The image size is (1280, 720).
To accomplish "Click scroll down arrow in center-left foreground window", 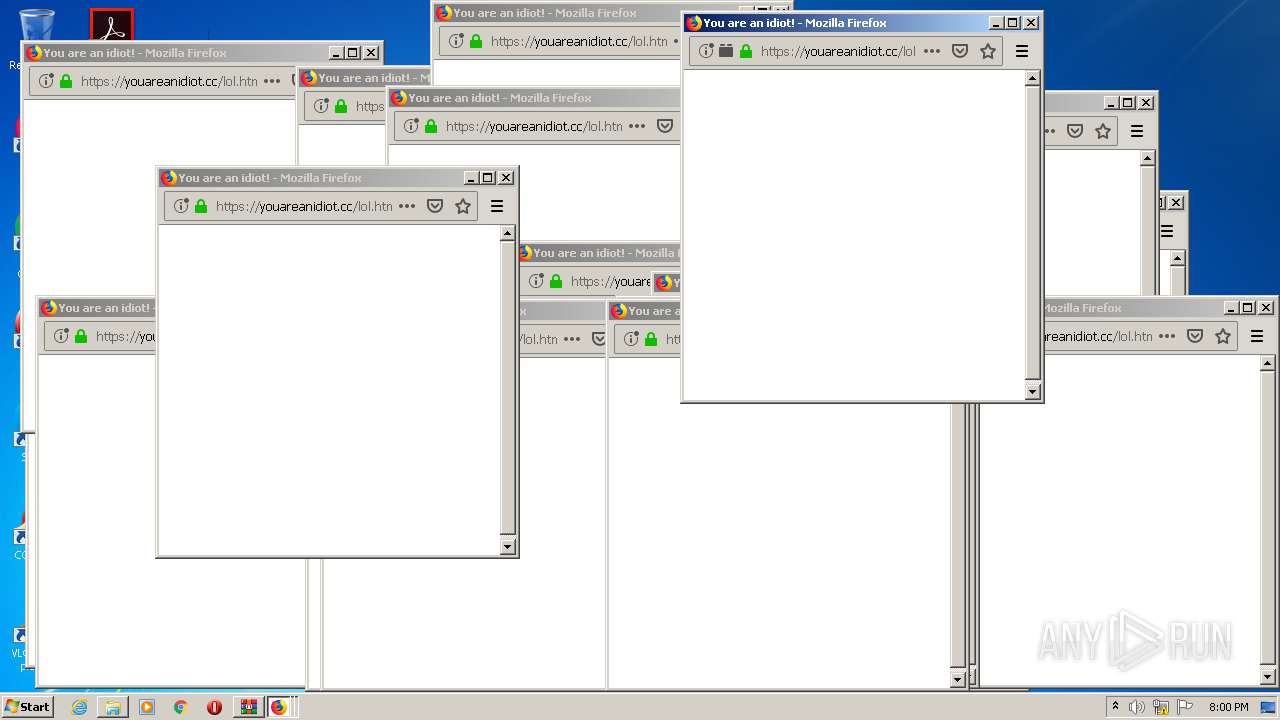I will (507, 547).
